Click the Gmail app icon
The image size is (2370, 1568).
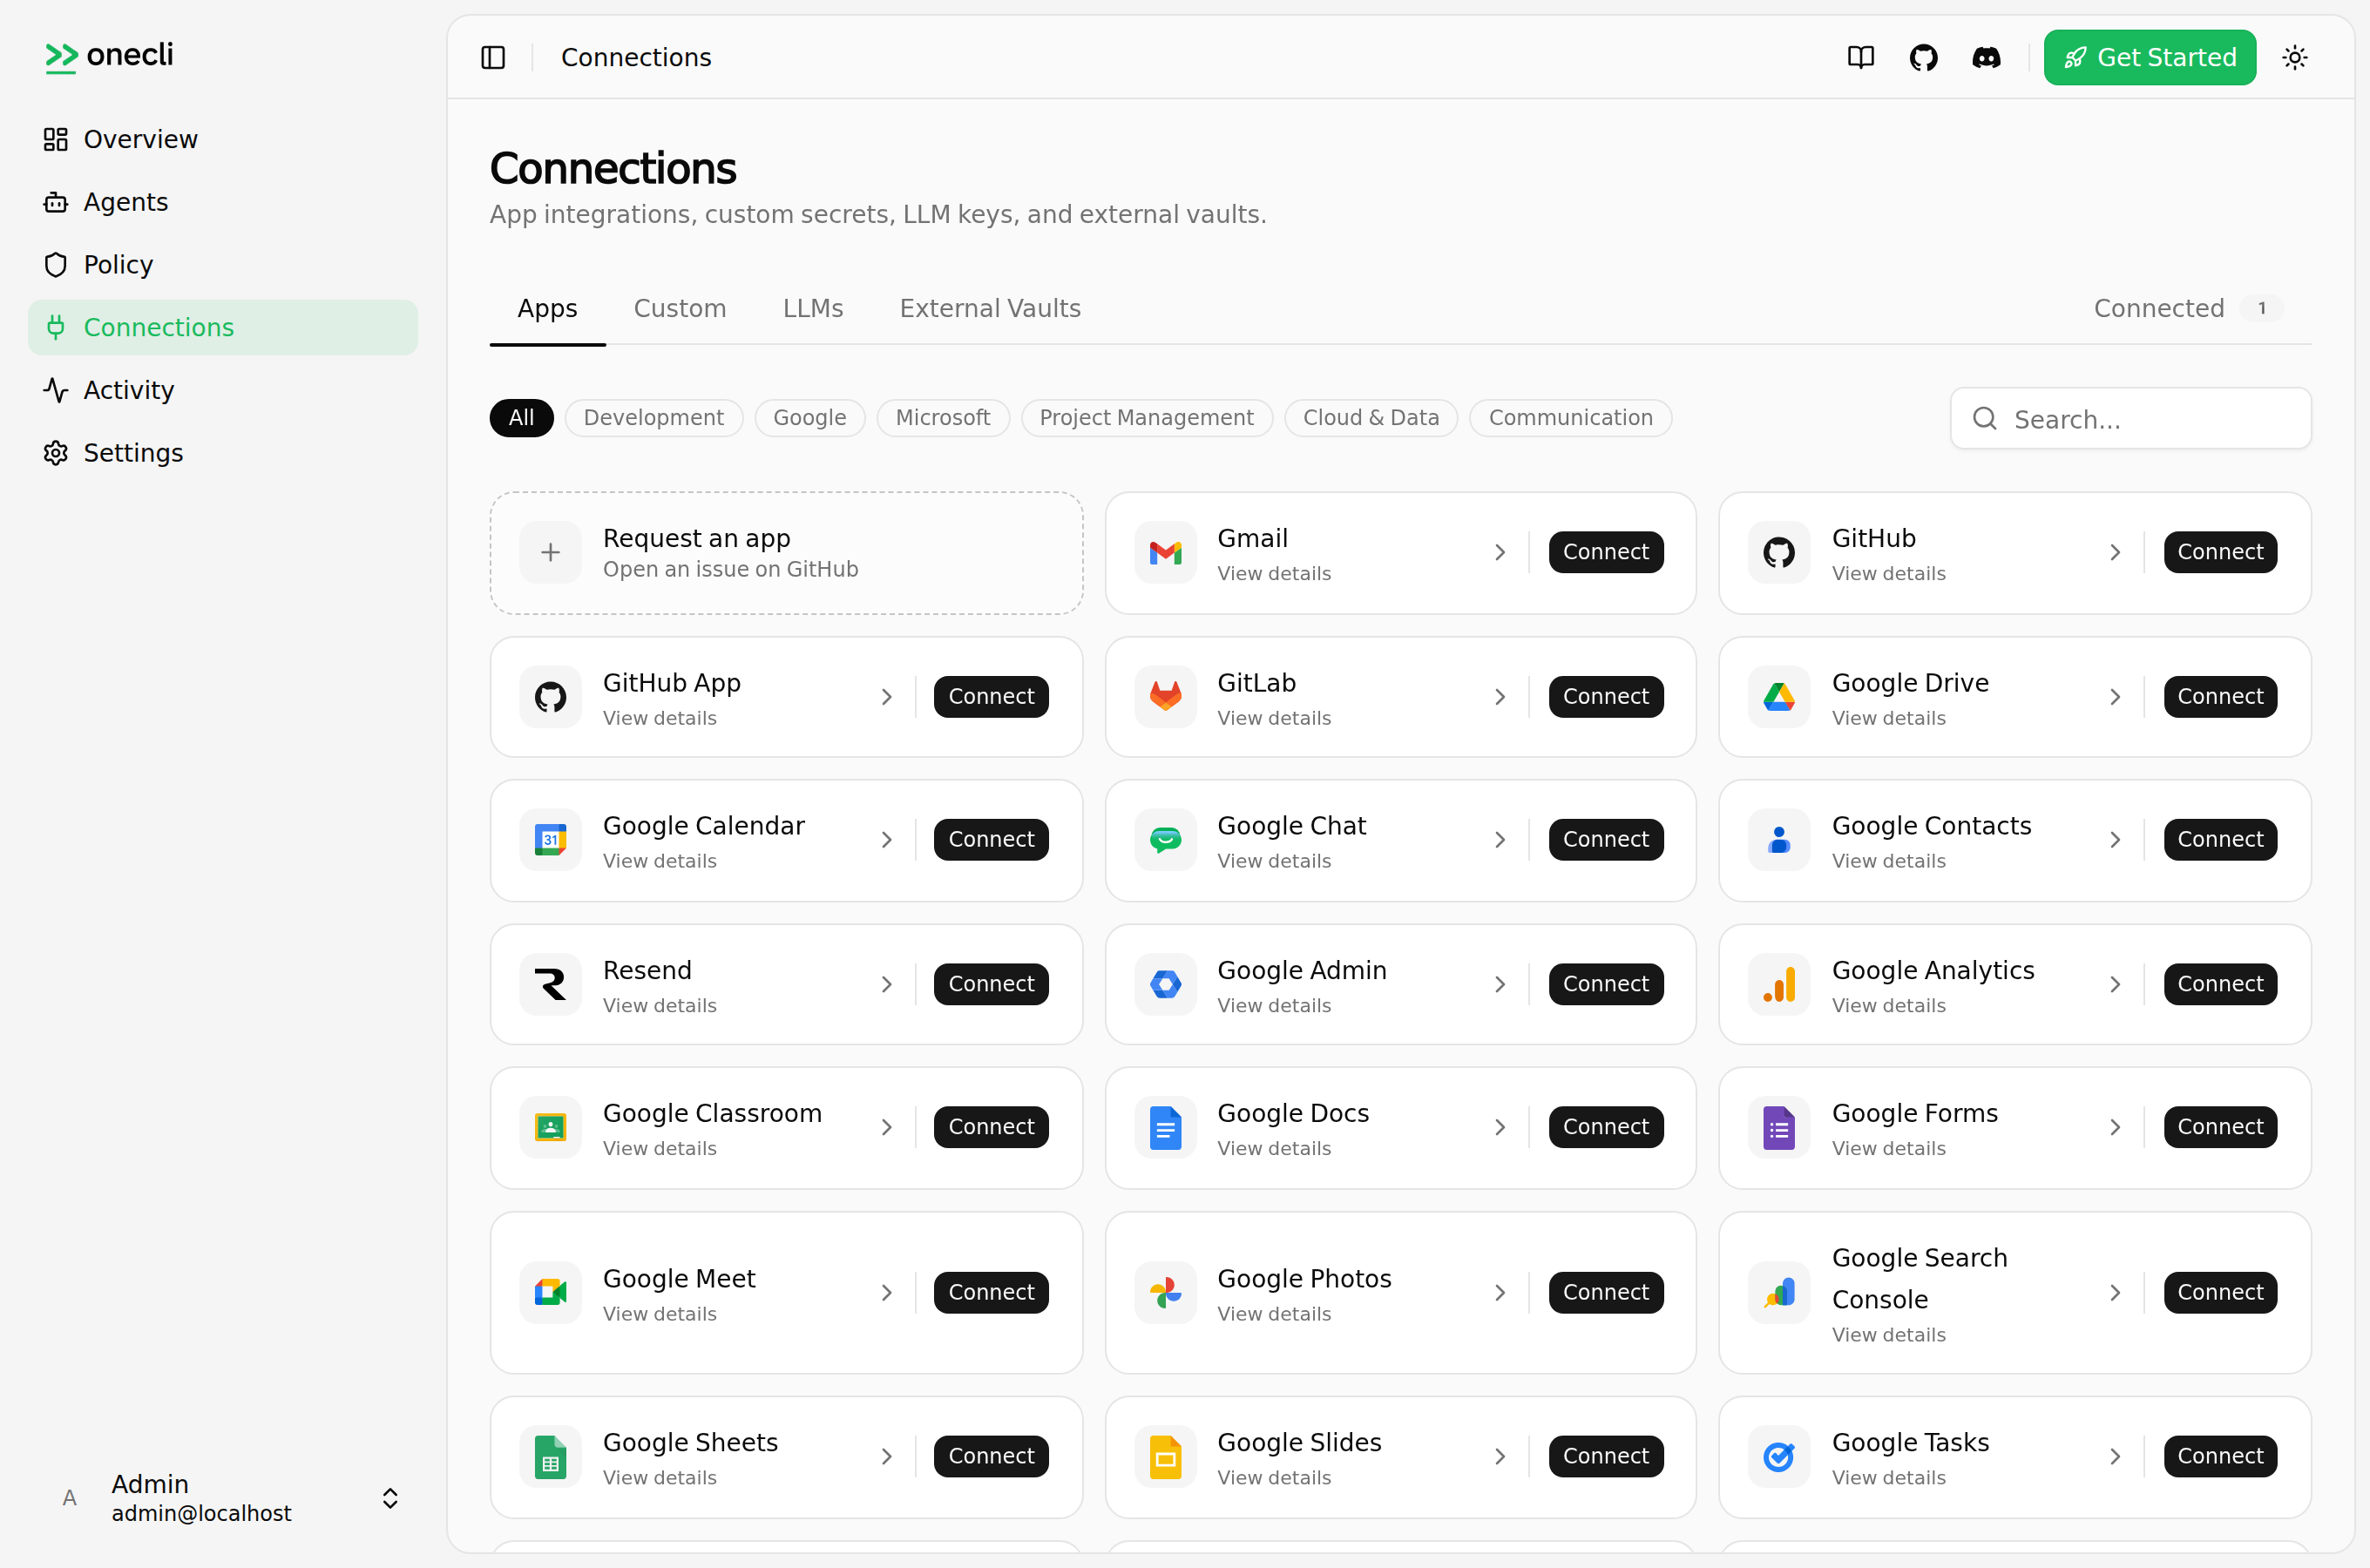pyautogui.click(x=1165, y=552)
